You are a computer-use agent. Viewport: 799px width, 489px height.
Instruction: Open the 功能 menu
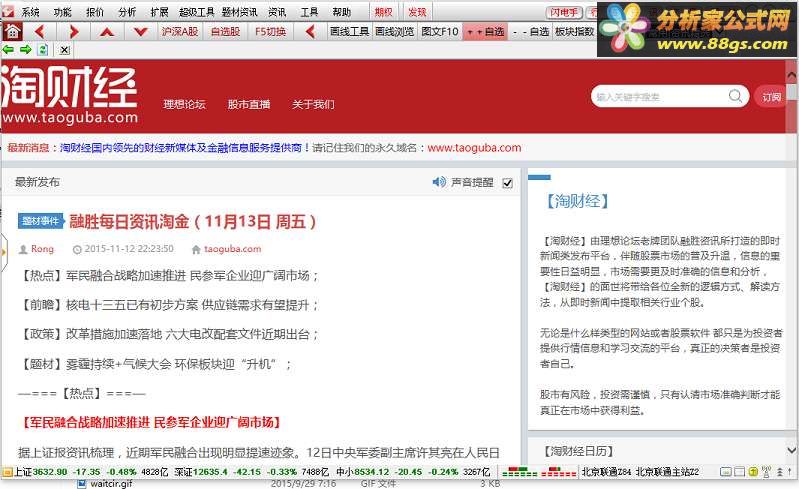tap(63, 12)
